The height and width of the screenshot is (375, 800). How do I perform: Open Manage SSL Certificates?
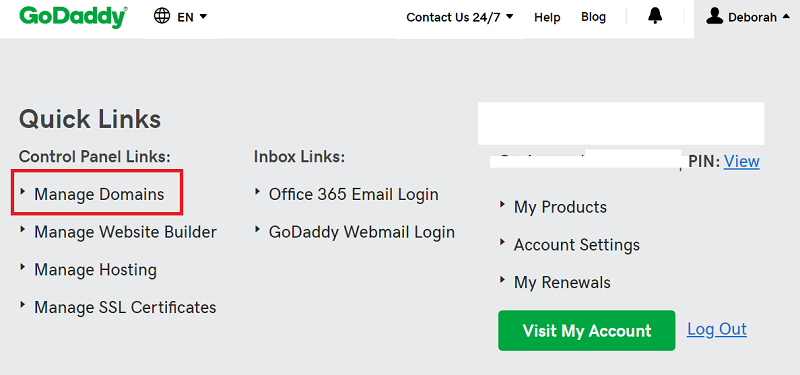pos(125,308)
